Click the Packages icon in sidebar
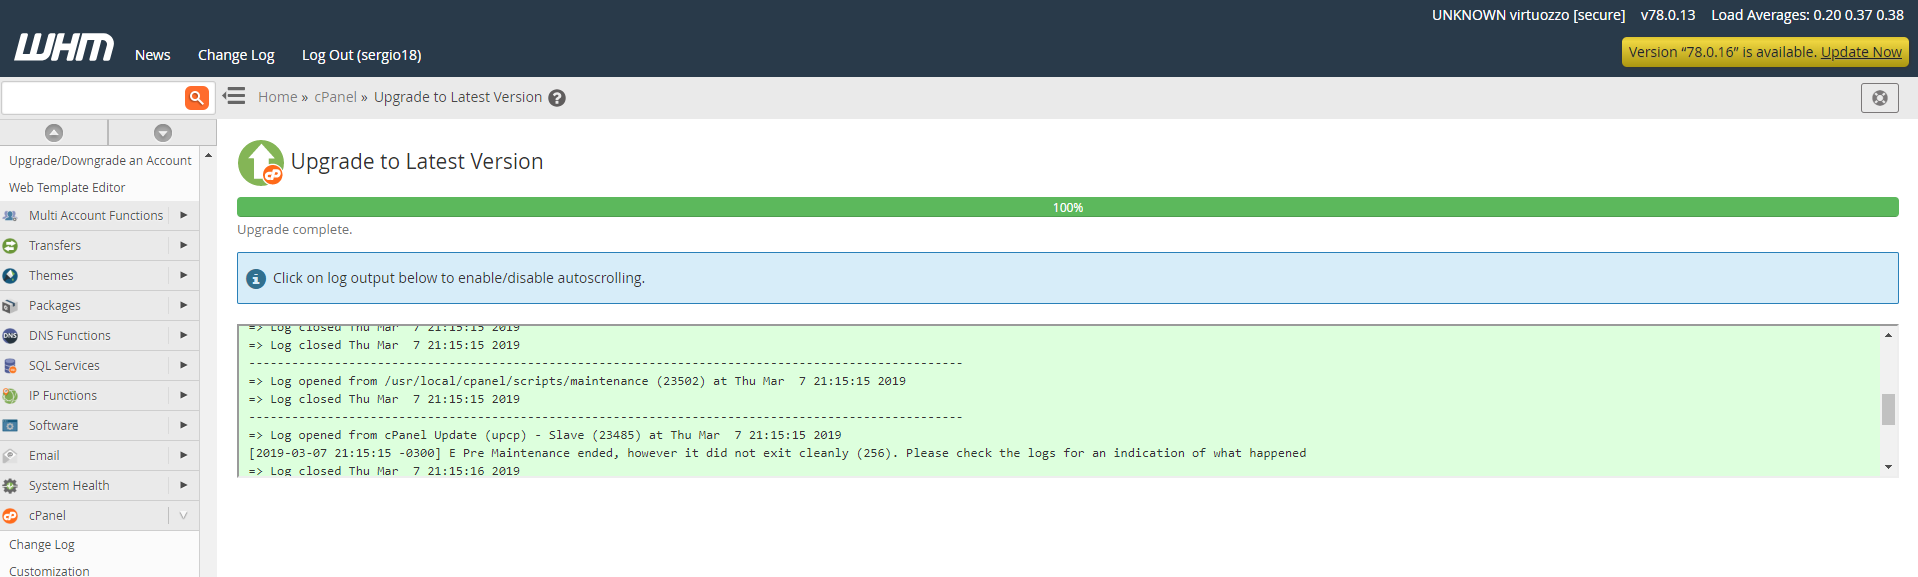Screen dimensions: 1918x577 click(x=10, y=306)
